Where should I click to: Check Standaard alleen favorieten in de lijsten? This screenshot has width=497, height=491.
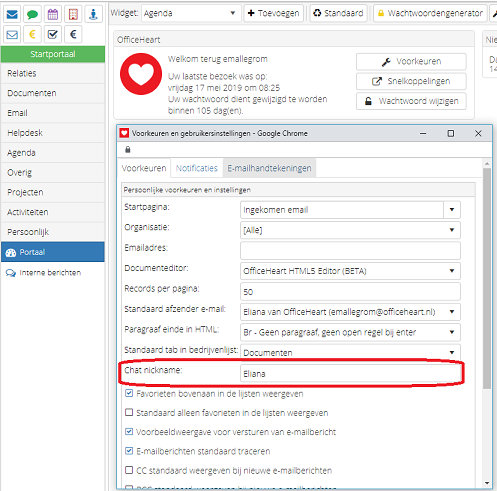coord(129,412)
